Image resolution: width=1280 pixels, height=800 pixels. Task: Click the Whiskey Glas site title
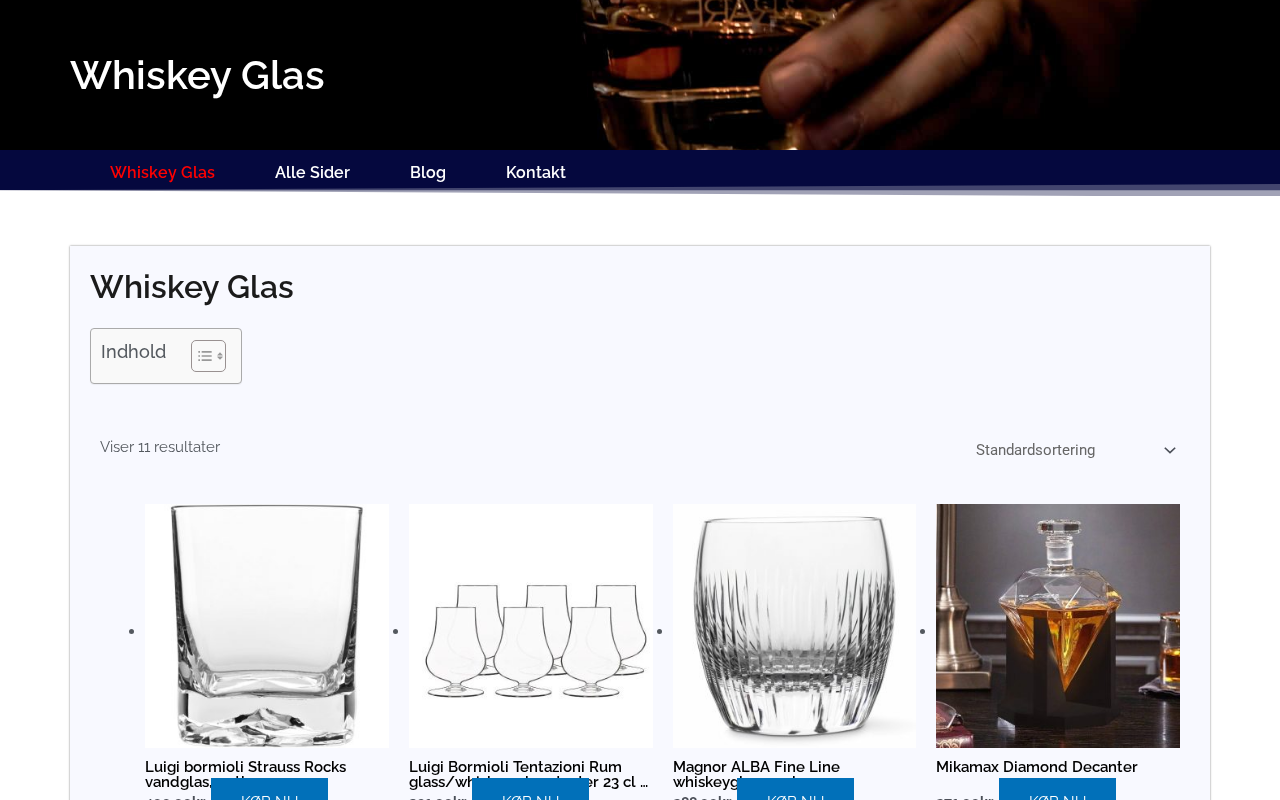tap(197, 75)
